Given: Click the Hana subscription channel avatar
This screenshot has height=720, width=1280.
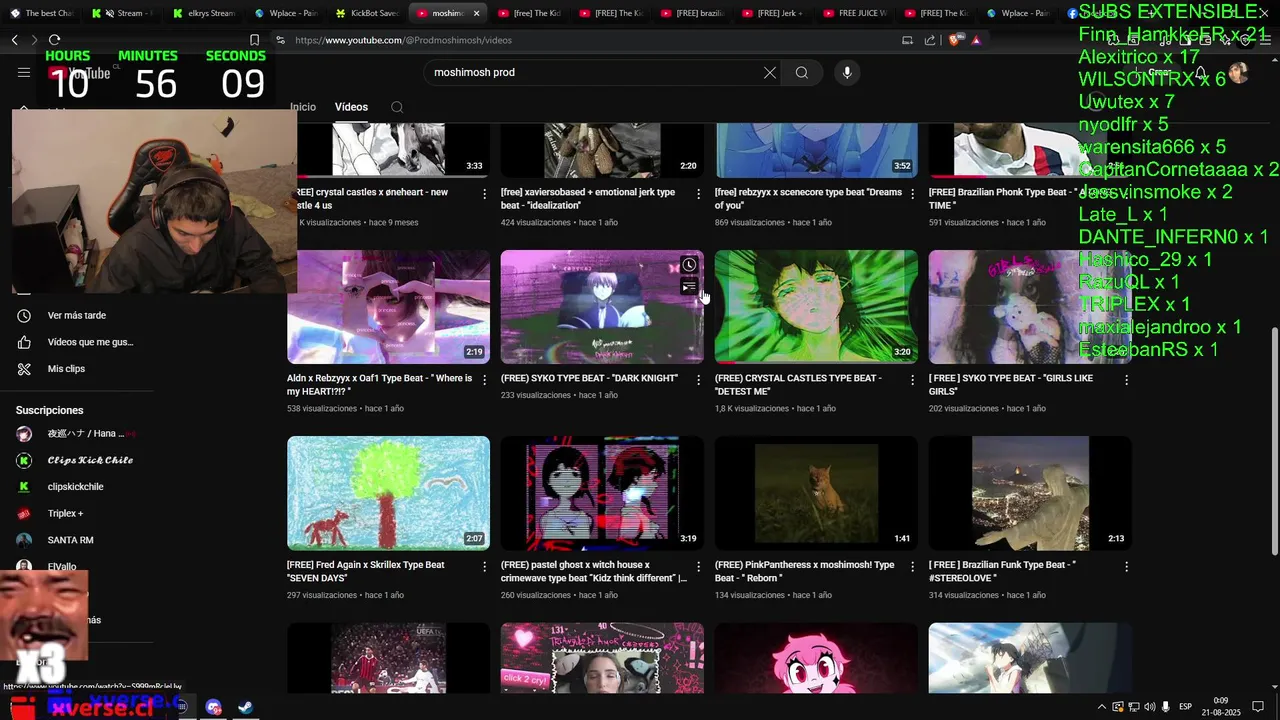Looking at the screenshot, I should coord(24,434).
